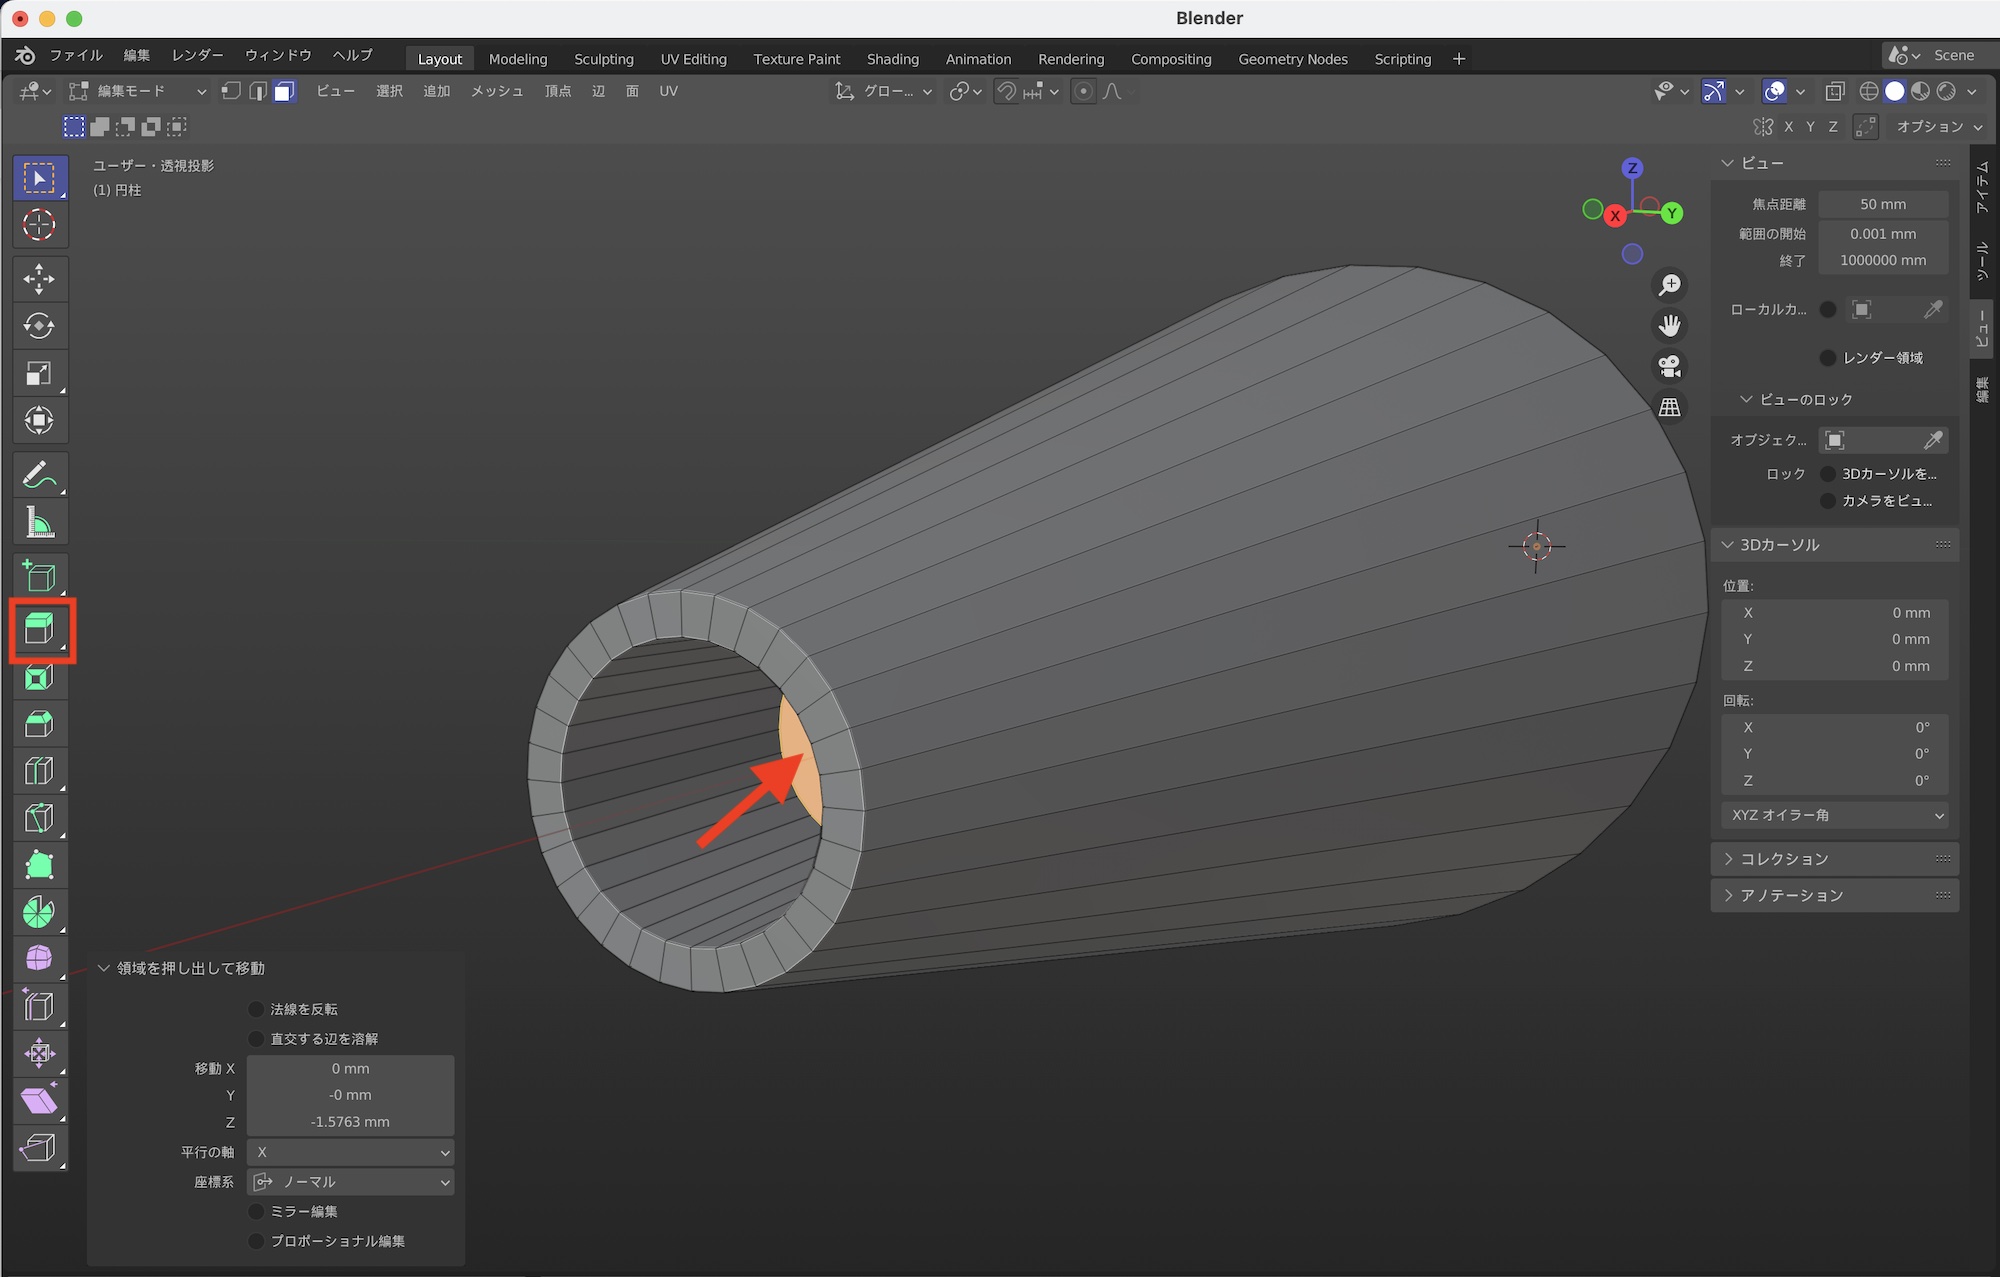The width and height of the screenshot is (2000, 1277).
Task: Select the Move tool in toolbar
Action: pyautogui.click(x=39, y=279)
